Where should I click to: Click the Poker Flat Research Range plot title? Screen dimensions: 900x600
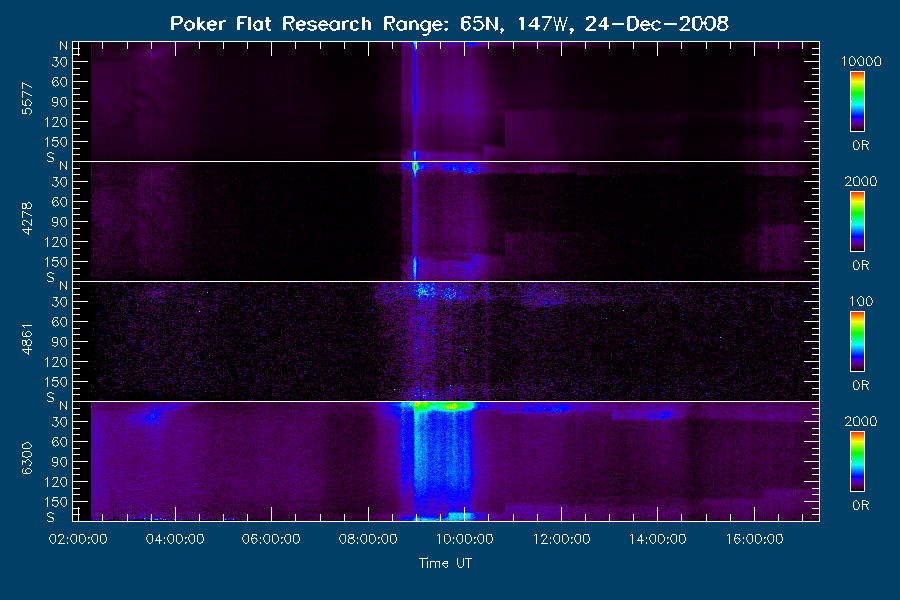[449, 24]
